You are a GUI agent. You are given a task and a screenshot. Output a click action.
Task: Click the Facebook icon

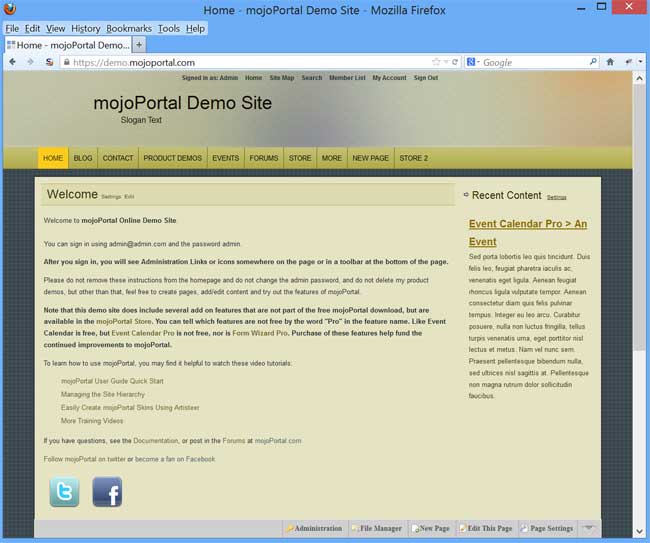(107, 492)
